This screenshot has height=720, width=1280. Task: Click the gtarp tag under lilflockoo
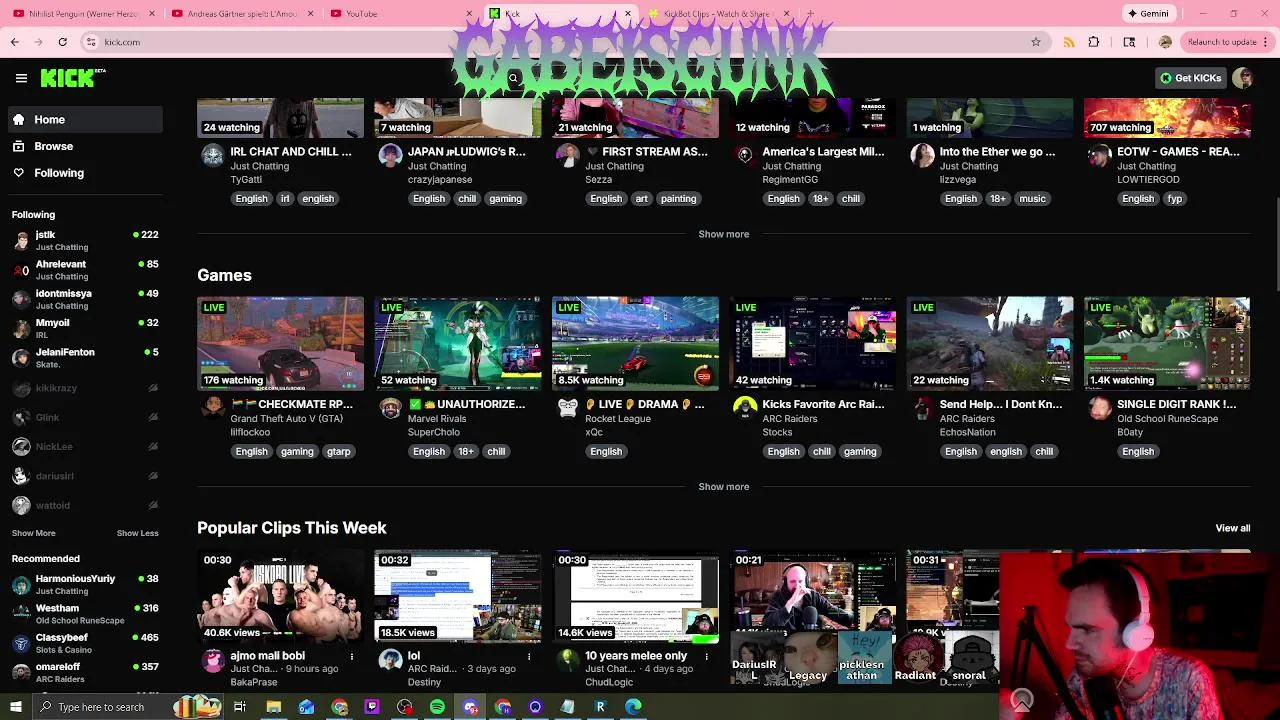pos(338,451)
